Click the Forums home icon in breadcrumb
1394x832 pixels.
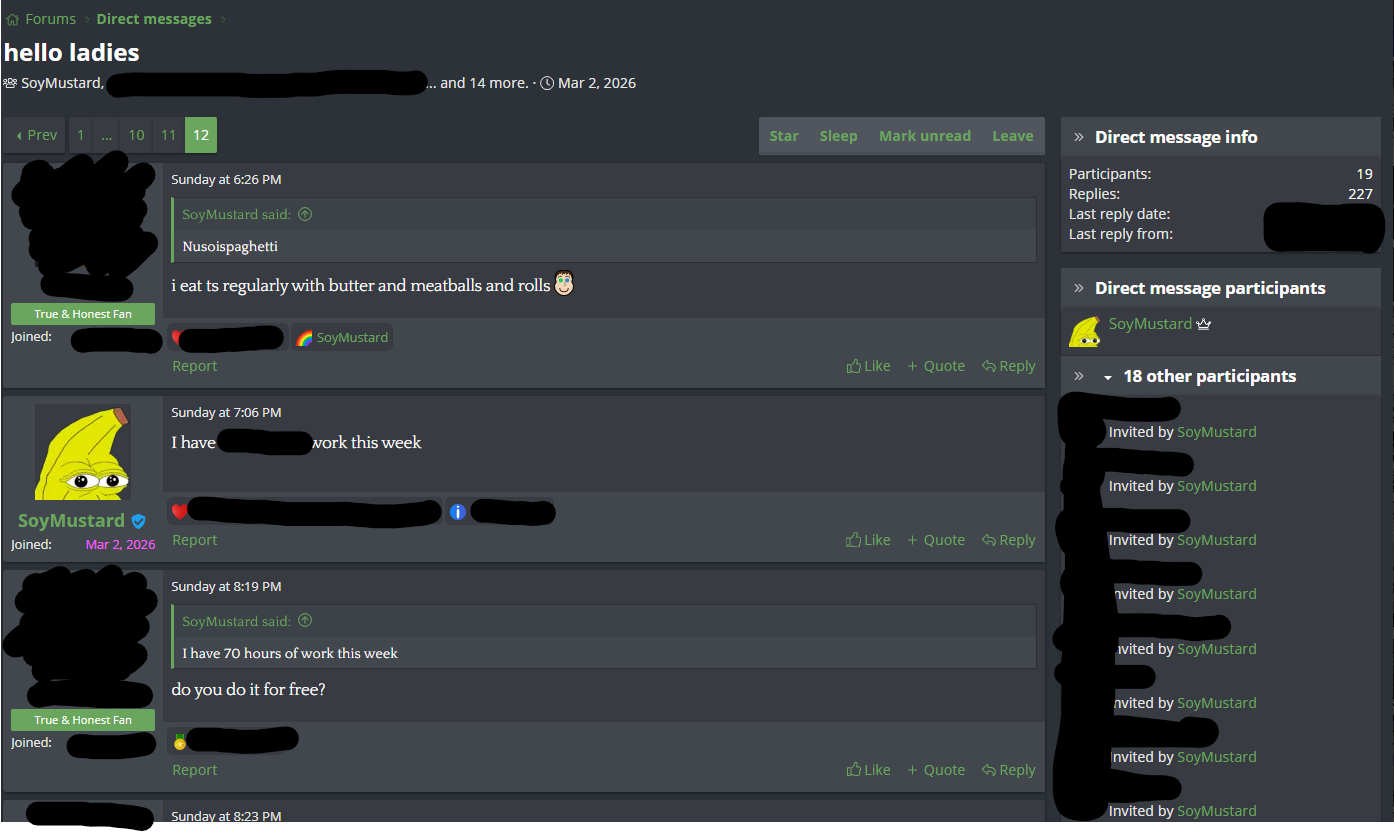point(12,19)
